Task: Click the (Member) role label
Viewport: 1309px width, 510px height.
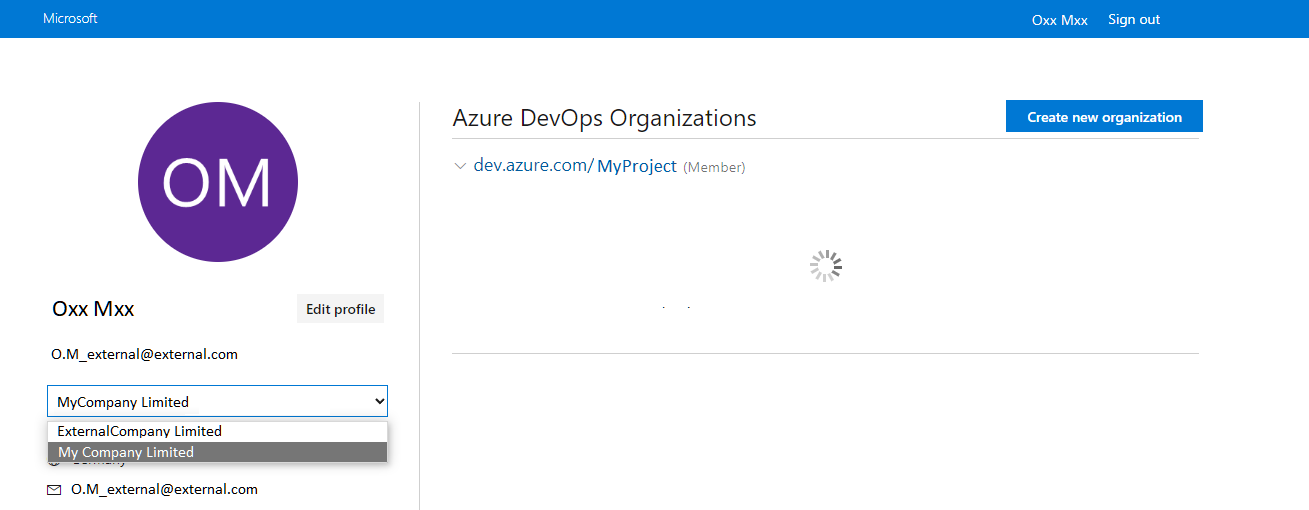Action: point(714,167)
